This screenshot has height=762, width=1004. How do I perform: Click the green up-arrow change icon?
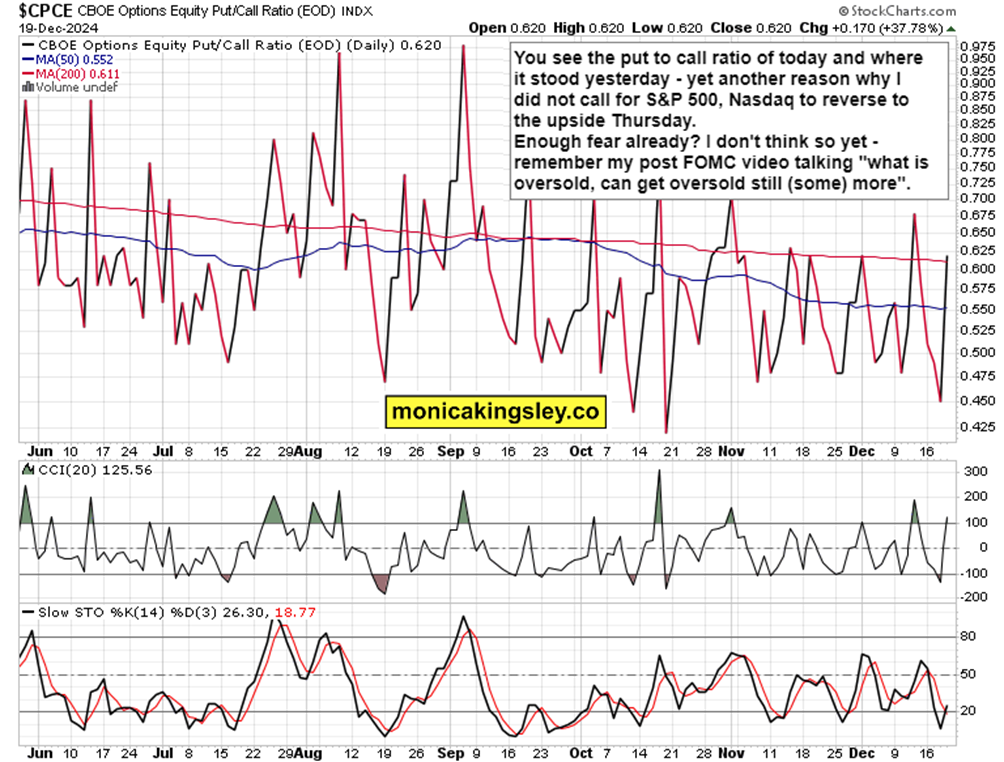[x=951, y=29]
